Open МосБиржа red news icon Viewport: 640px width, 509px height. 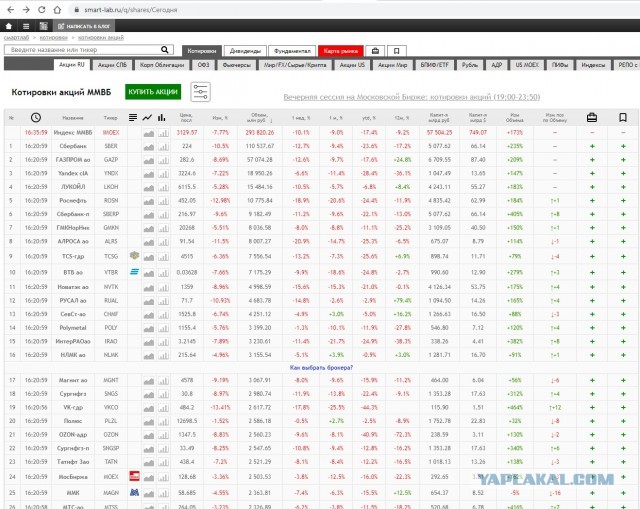[x=134, y=476]
